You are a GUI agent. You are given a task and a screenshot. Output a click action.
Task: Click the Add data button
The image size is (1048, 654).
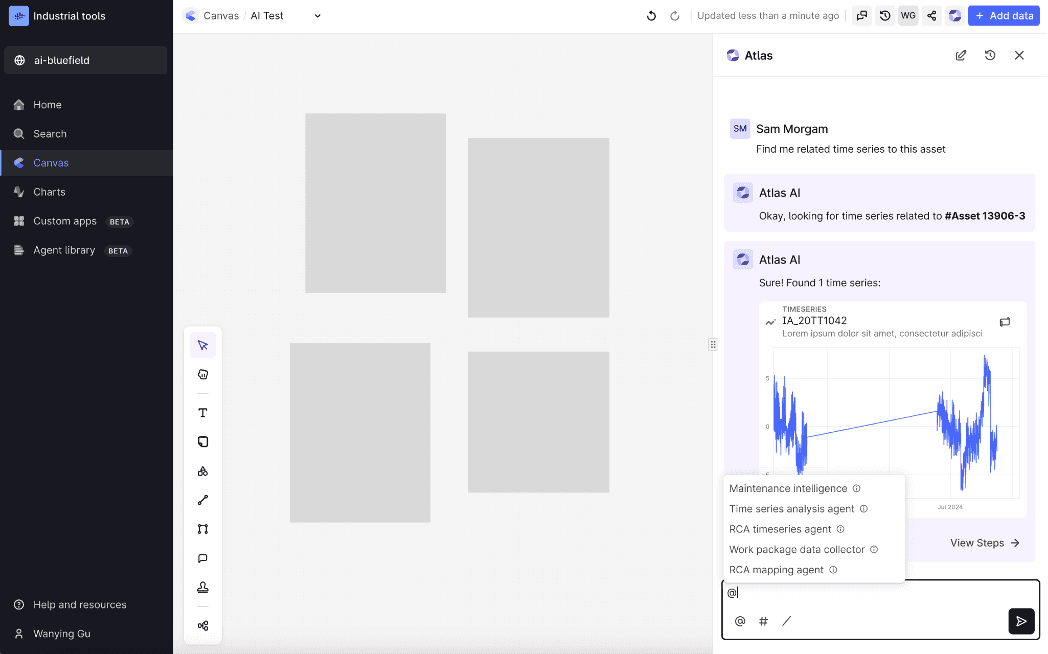(1003, 16)
